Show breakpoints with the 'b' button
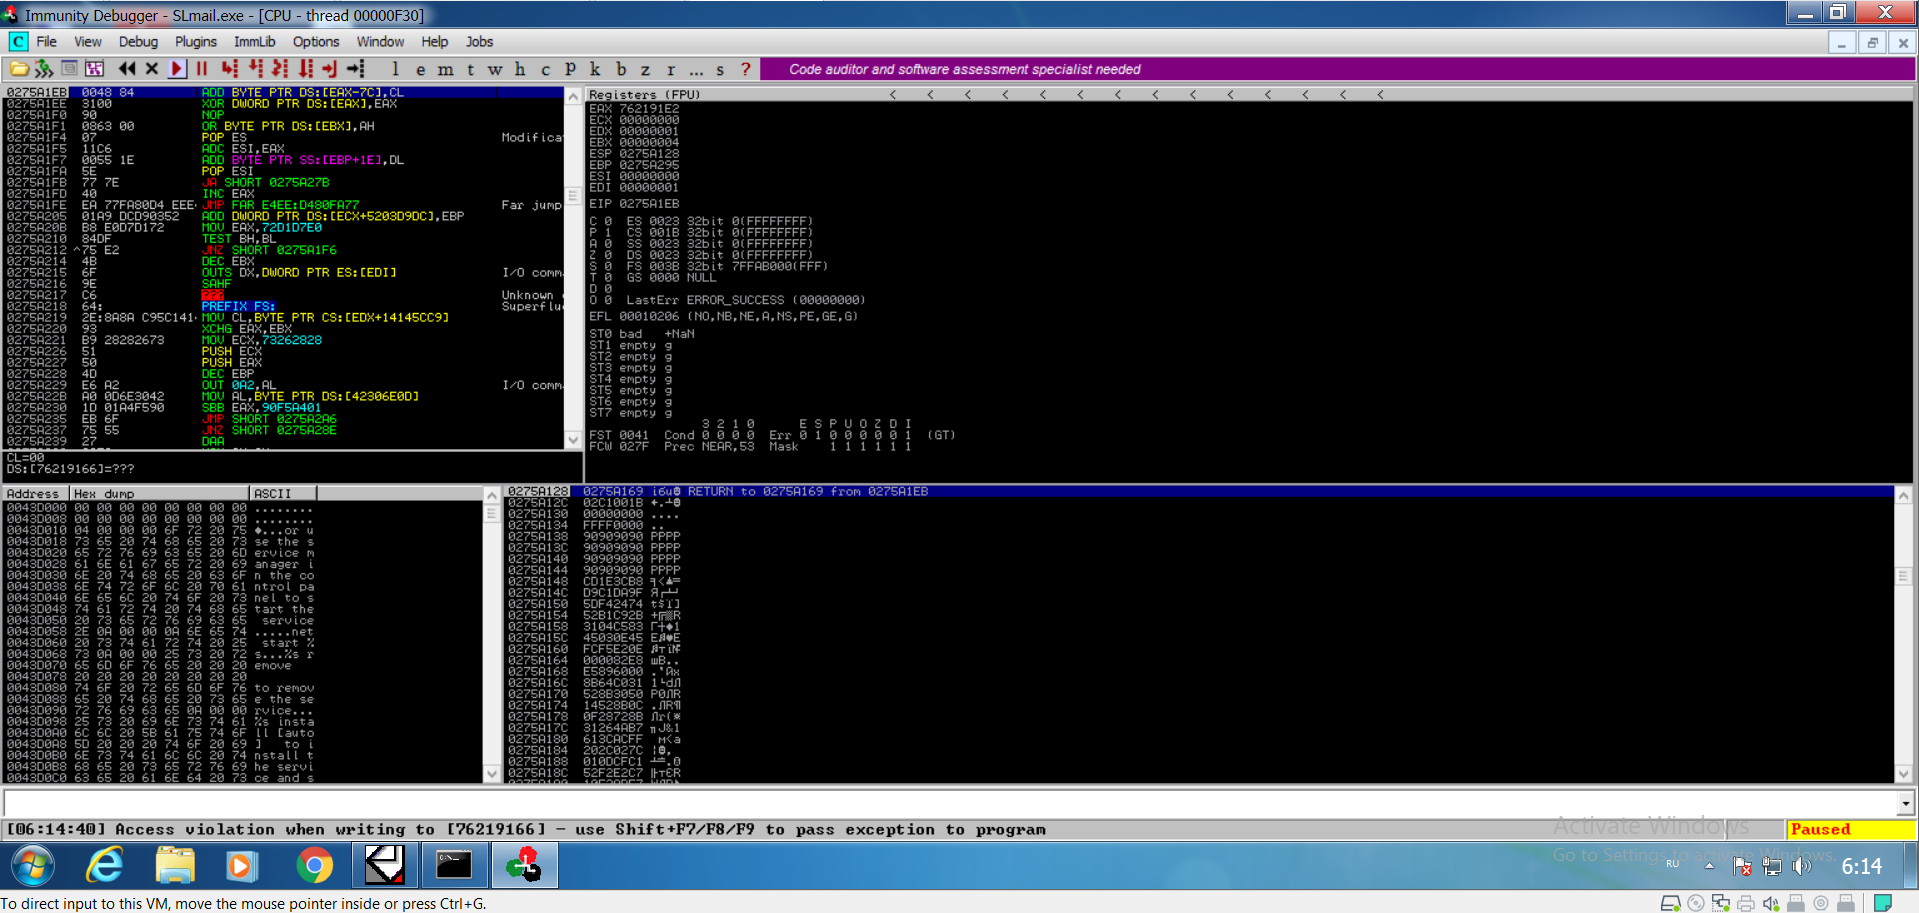Viewport: 1919px width, 913px height. pyautogui.click(x=621, y=69)
